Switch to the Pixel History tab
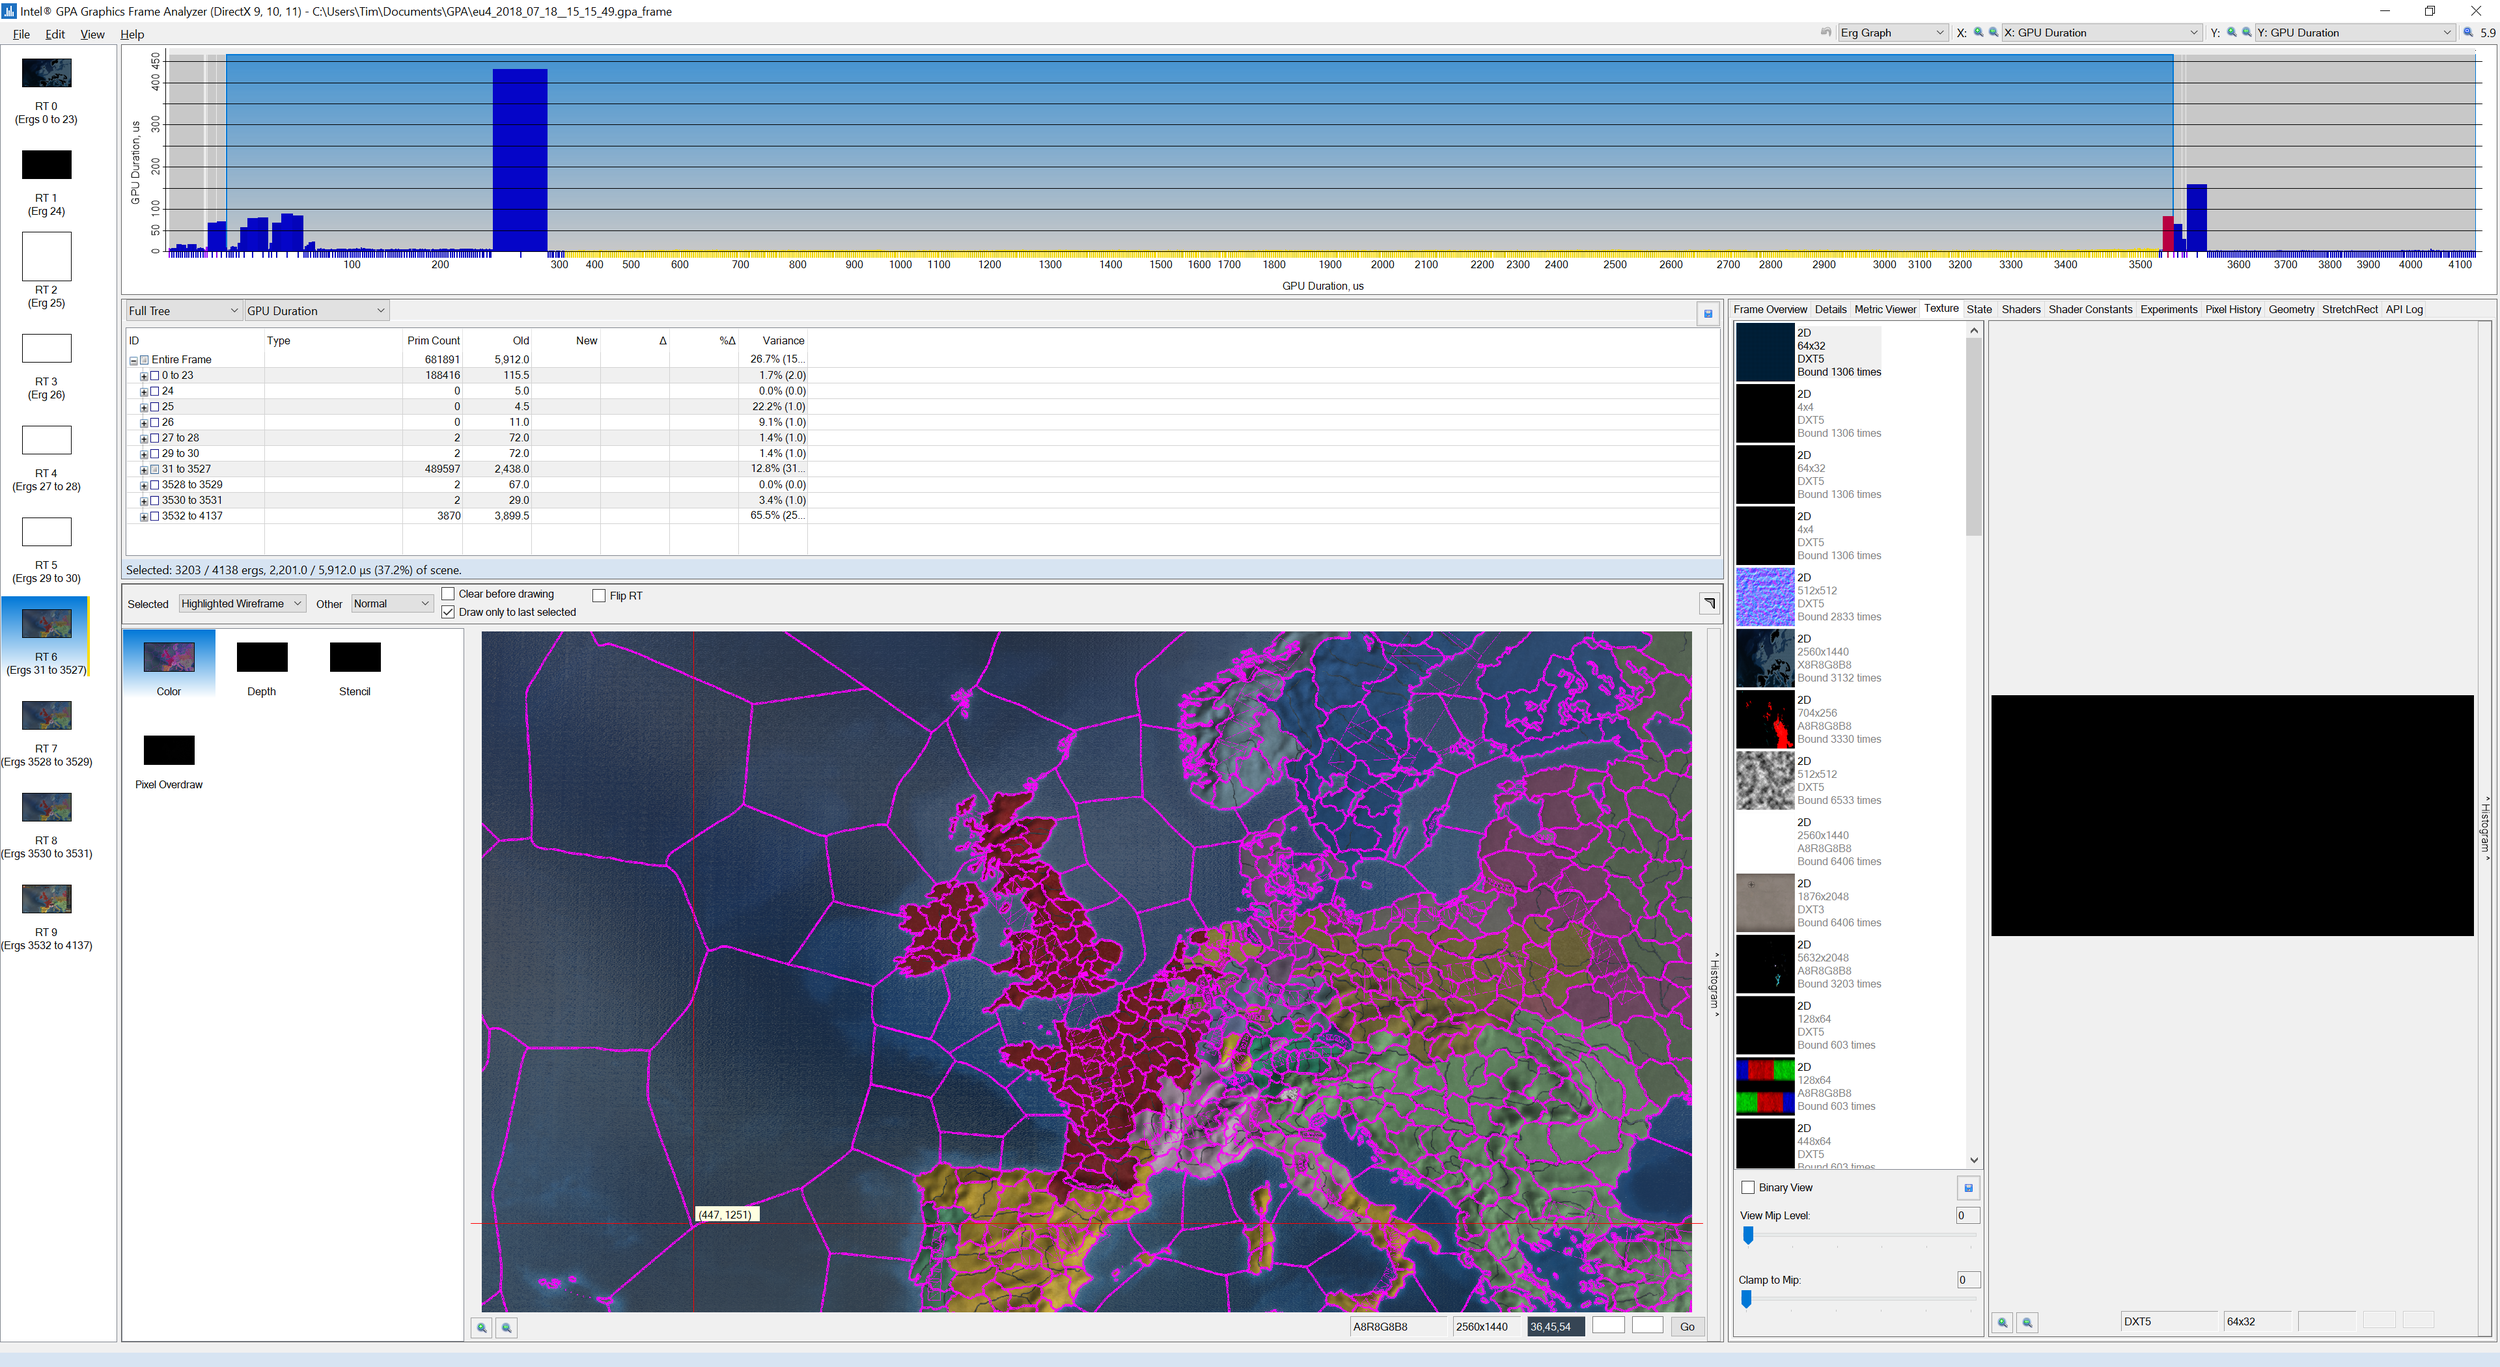Screen dimensions: 2500x1367 [2233, 310]
